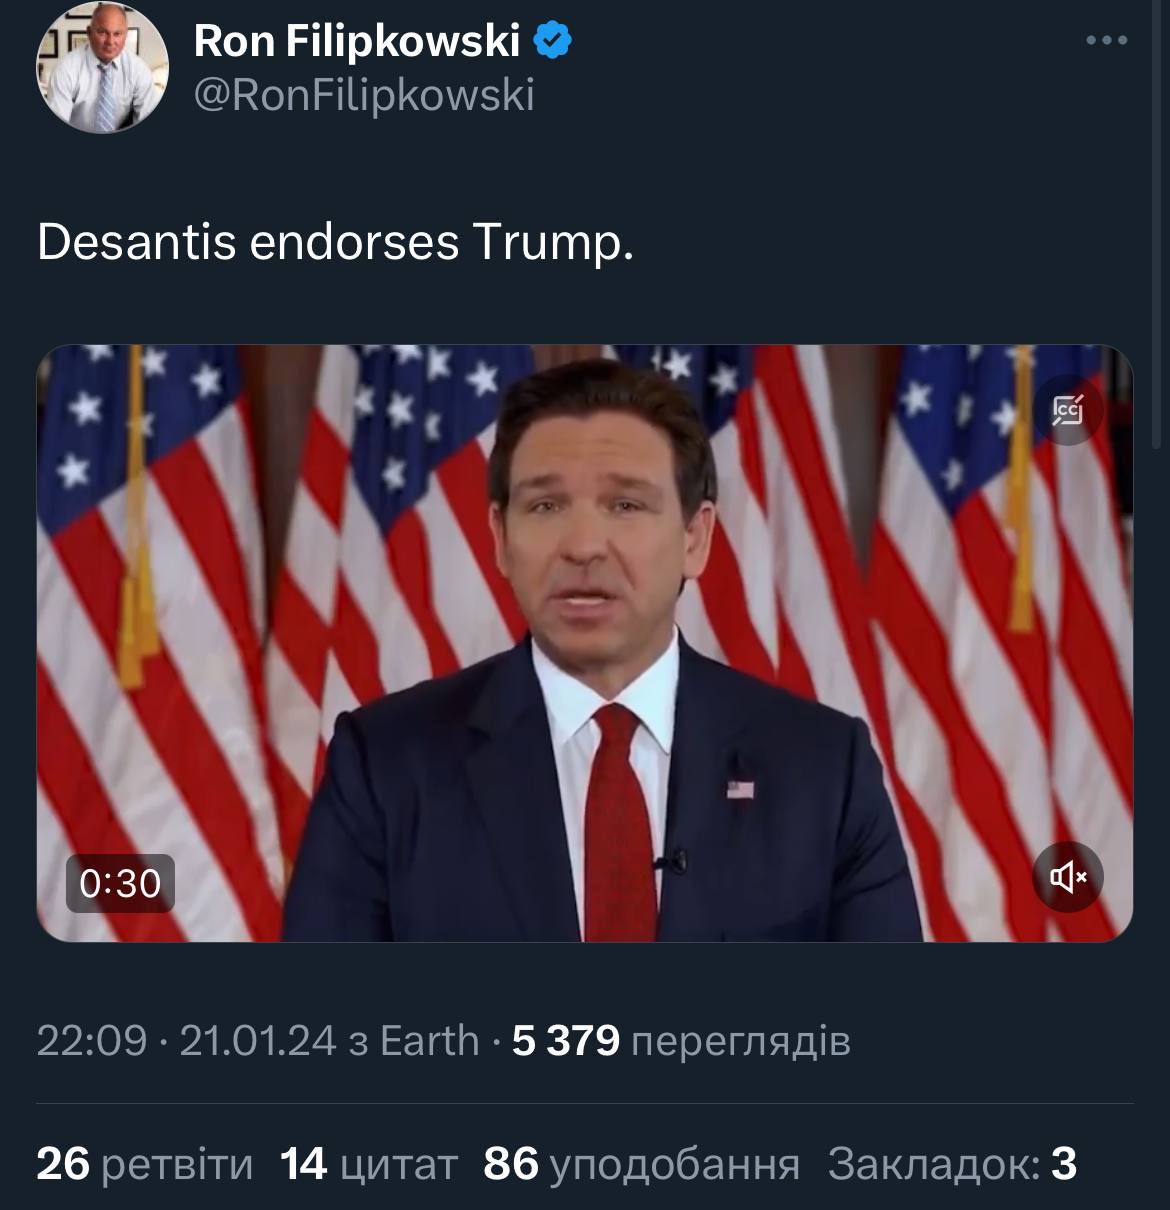Open the Earth location link
The image size is (1170, 1210).
point(429,1041)
